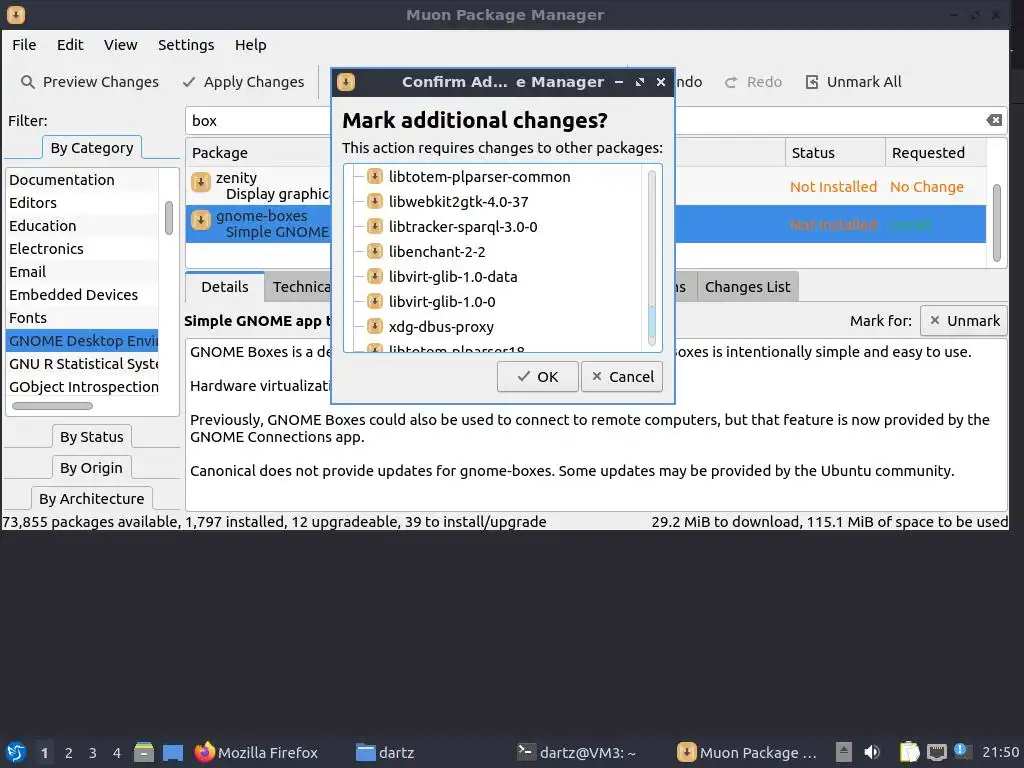Open the taskbar start menu icon
Screen dimensions: 1024x768
(x=16, y=752)
